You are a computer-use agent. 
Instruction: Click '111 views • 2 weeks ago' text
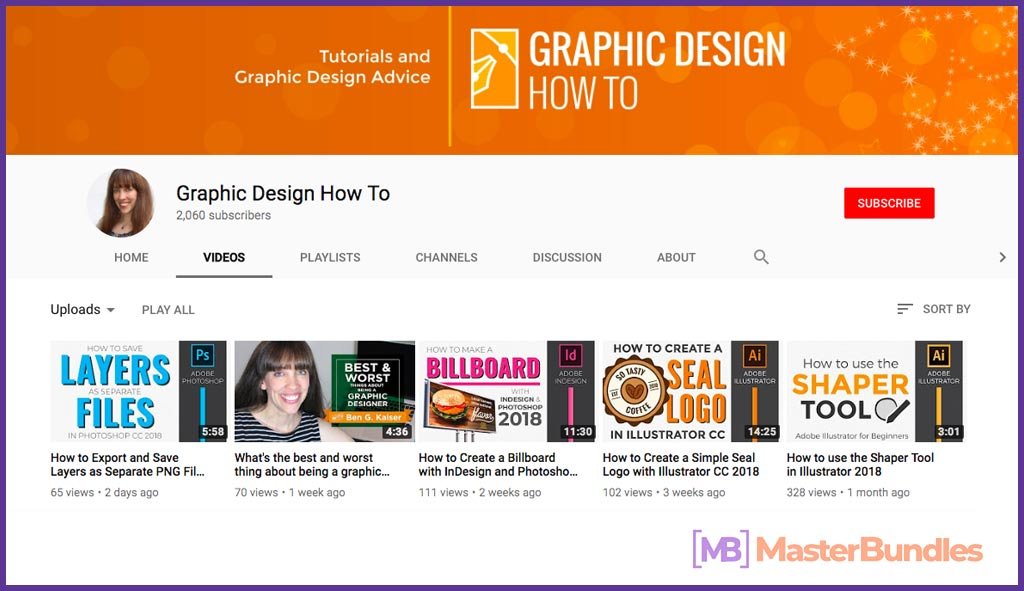click(x=480, y=492)
